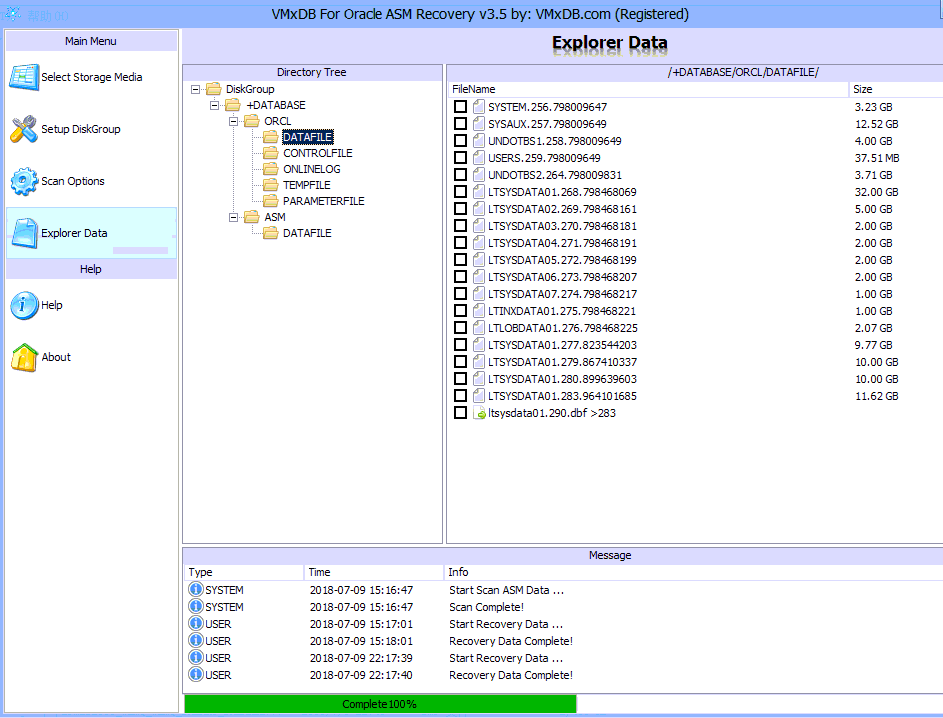The image size is (943, 718).
Task: Click the About house icon
Action: click(x=24, y=357)
